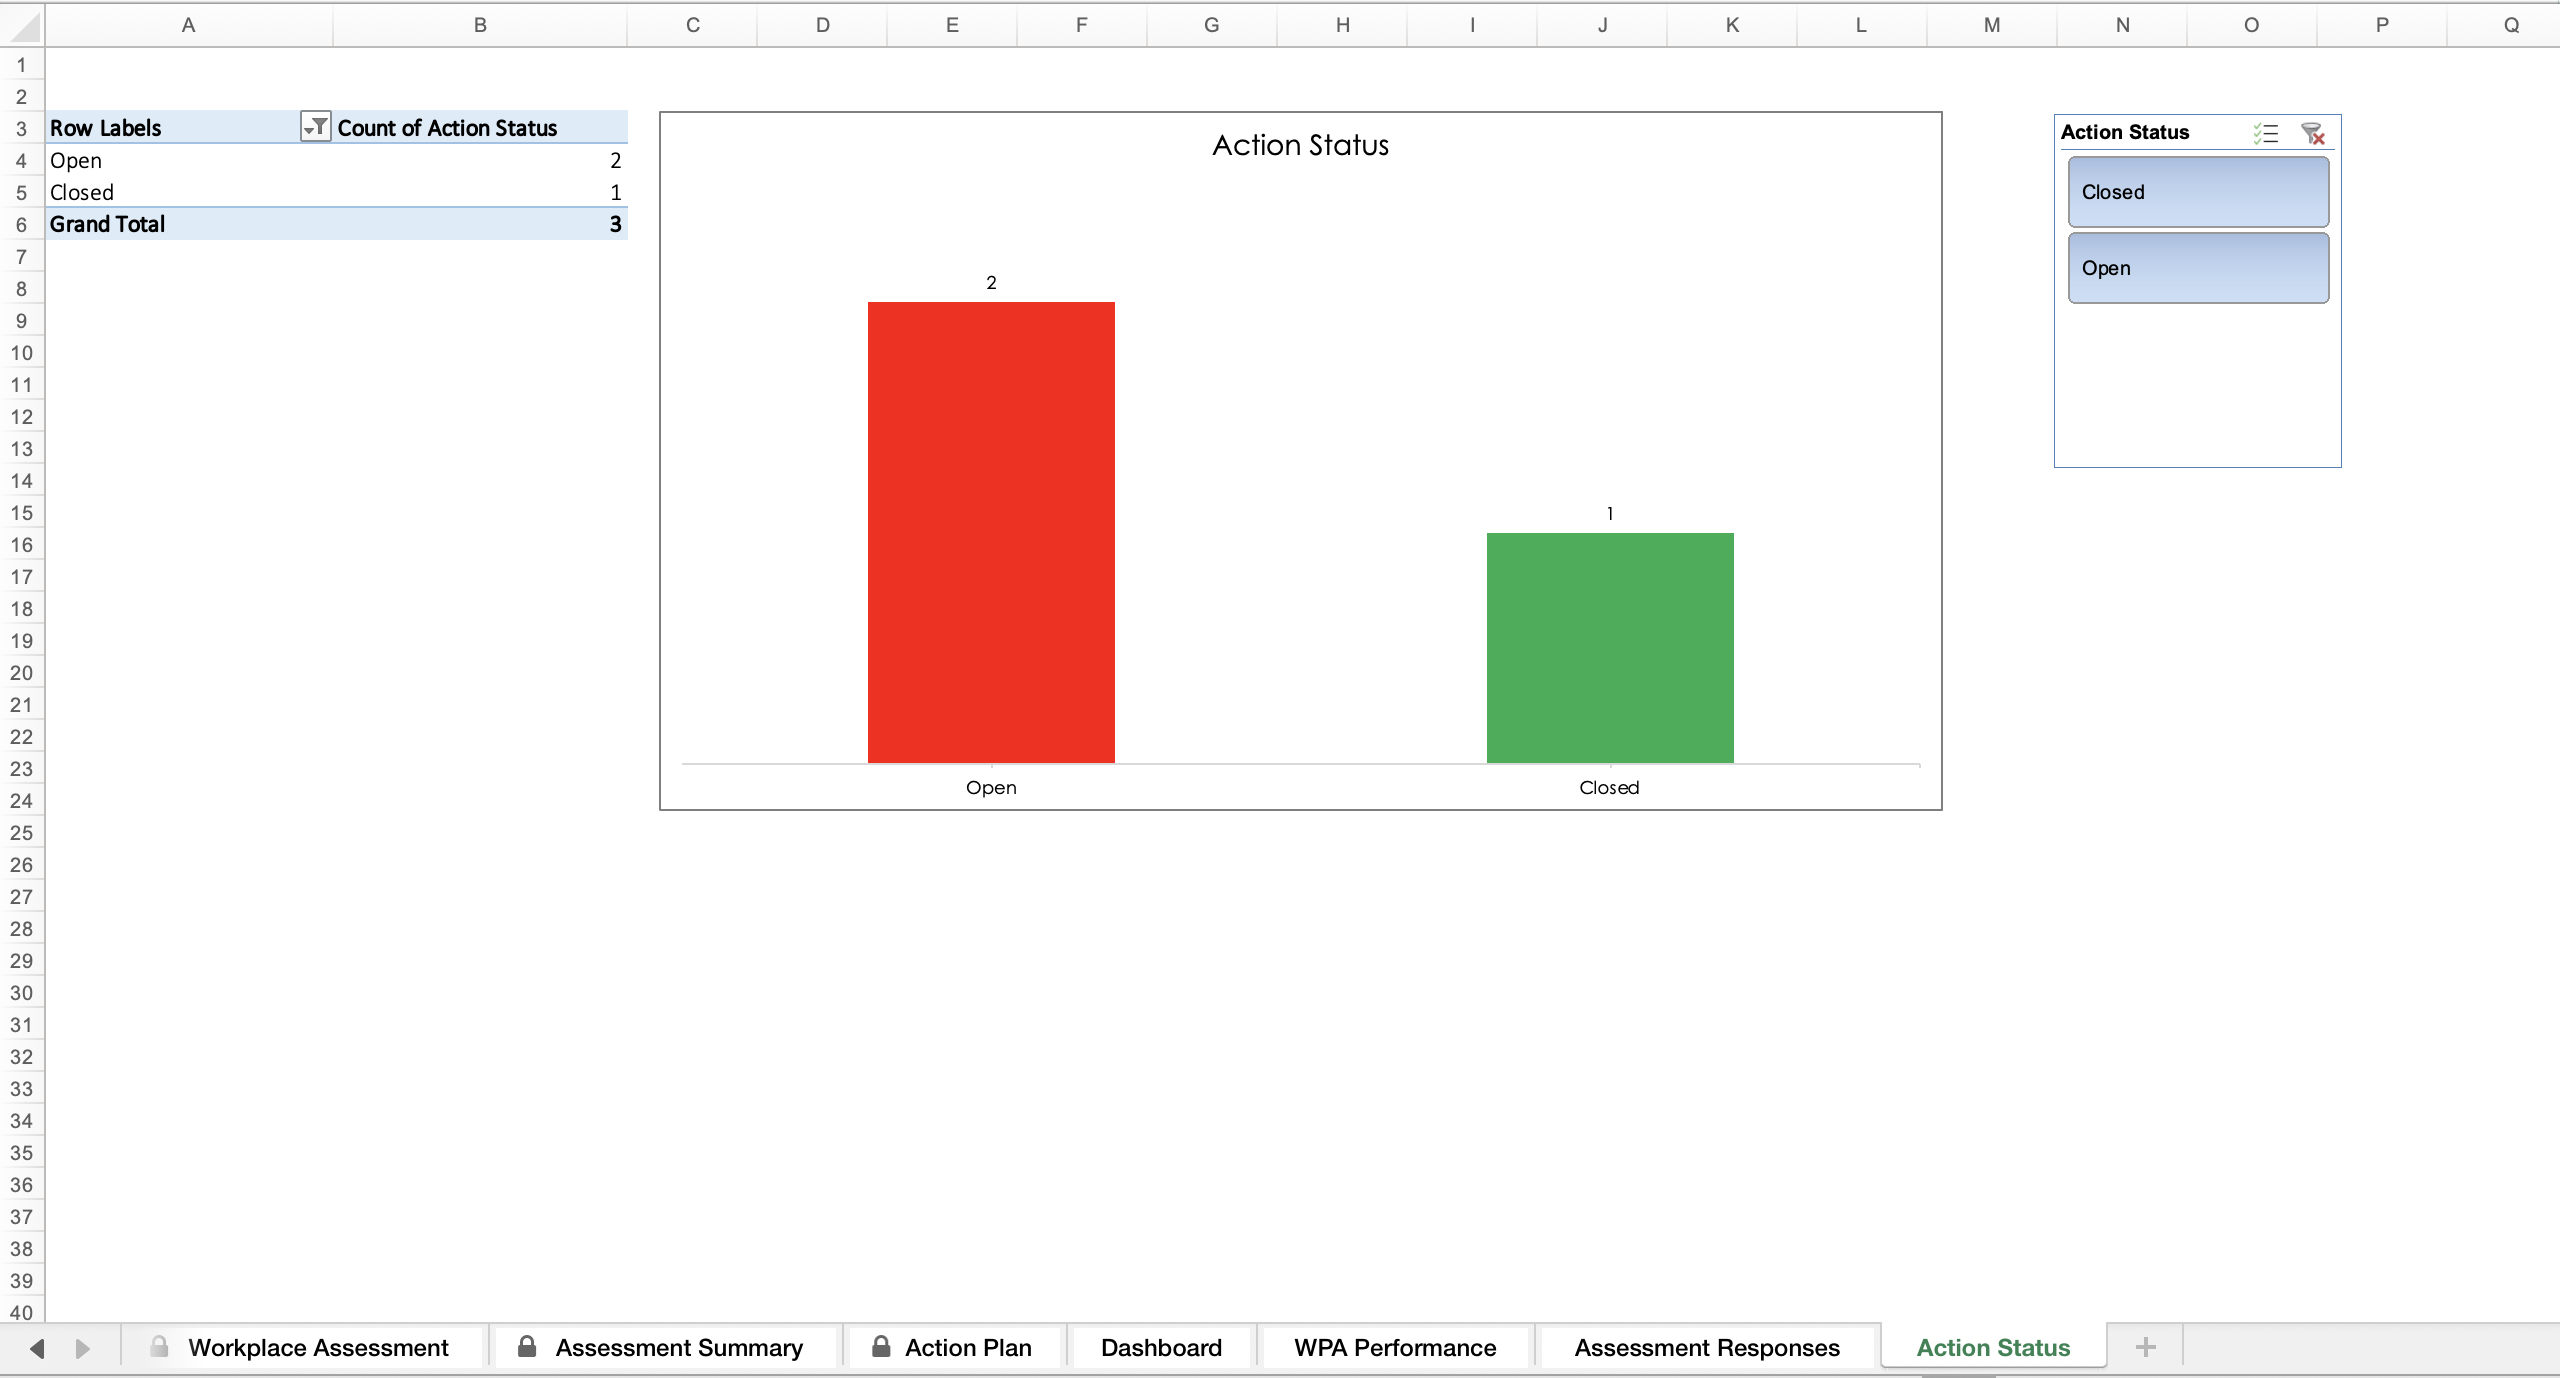Click the Action Status slicer header
Screen dimensions: 2560x1378
point(2125,132)
